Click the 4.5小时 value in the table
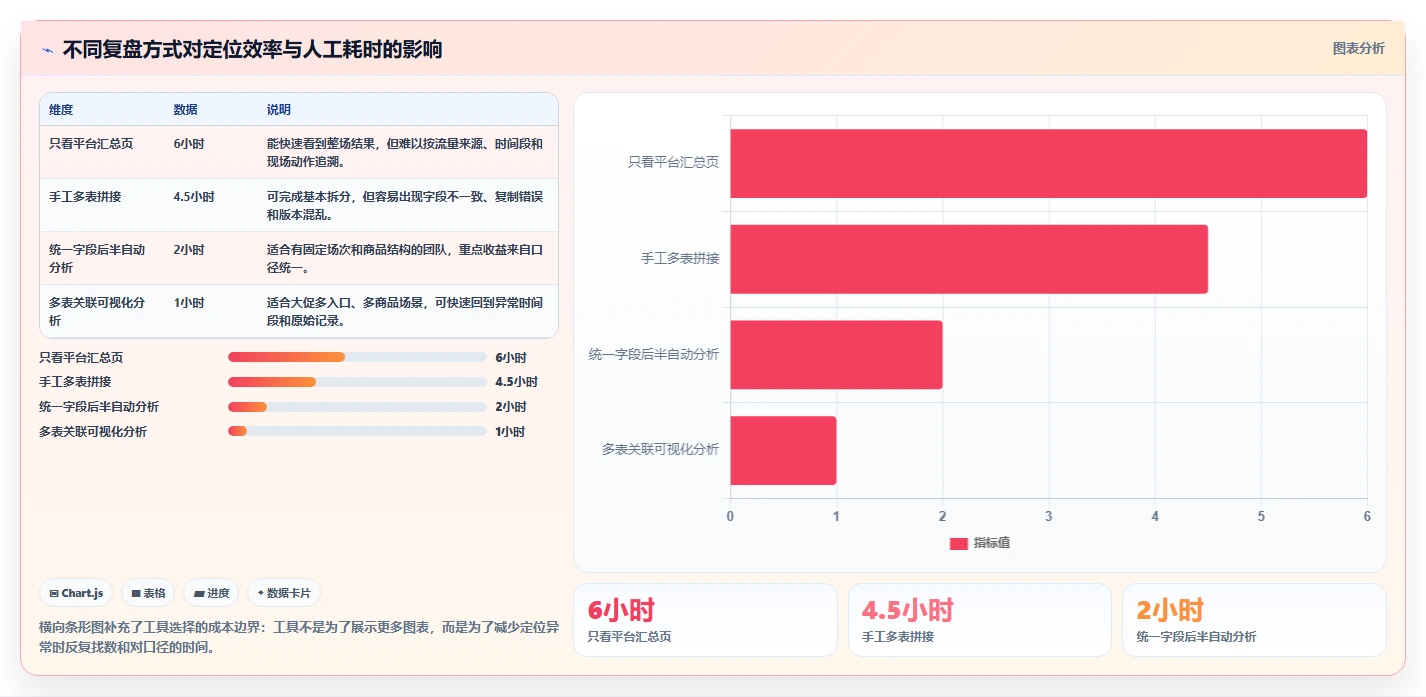 pyautogui.click(x=194, y=197)
